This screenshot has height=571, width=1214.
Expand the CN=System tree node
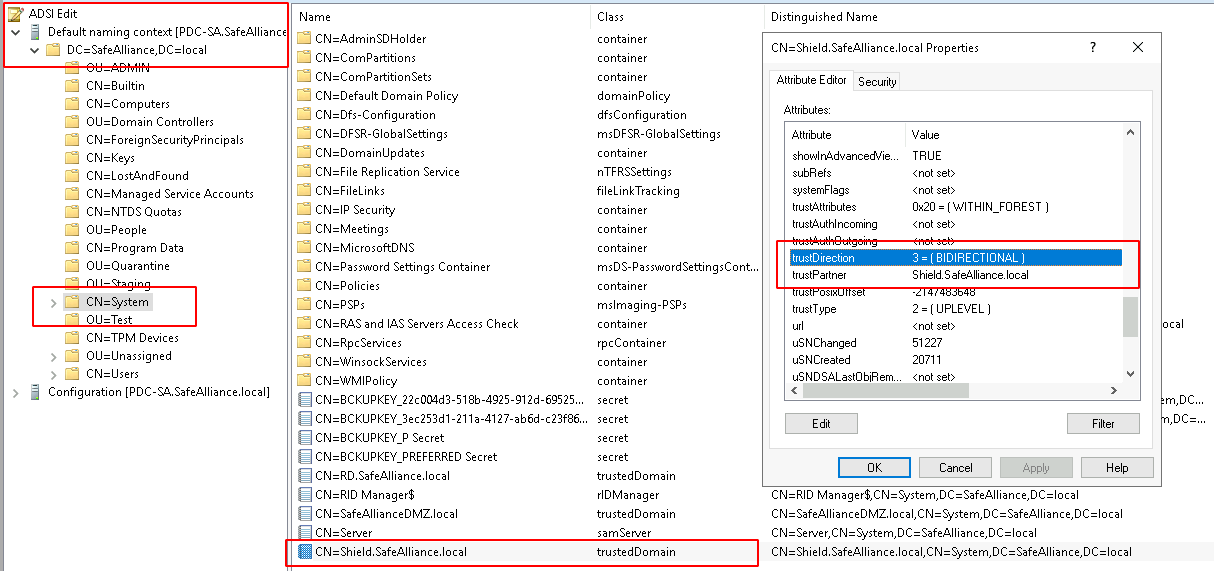(54, 302)
